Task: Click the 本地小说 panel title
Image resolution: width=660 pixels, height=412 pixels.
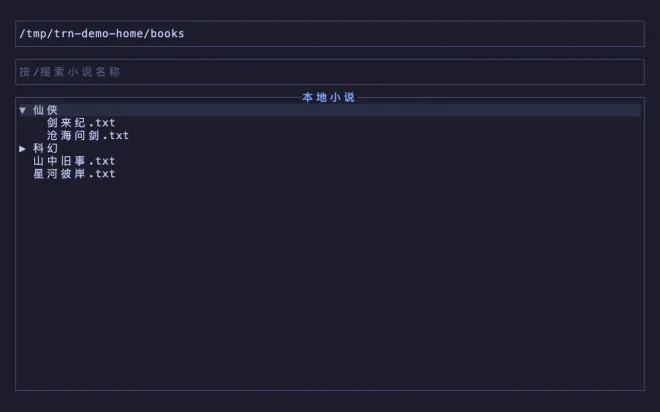Action: [x=329, y=98]
